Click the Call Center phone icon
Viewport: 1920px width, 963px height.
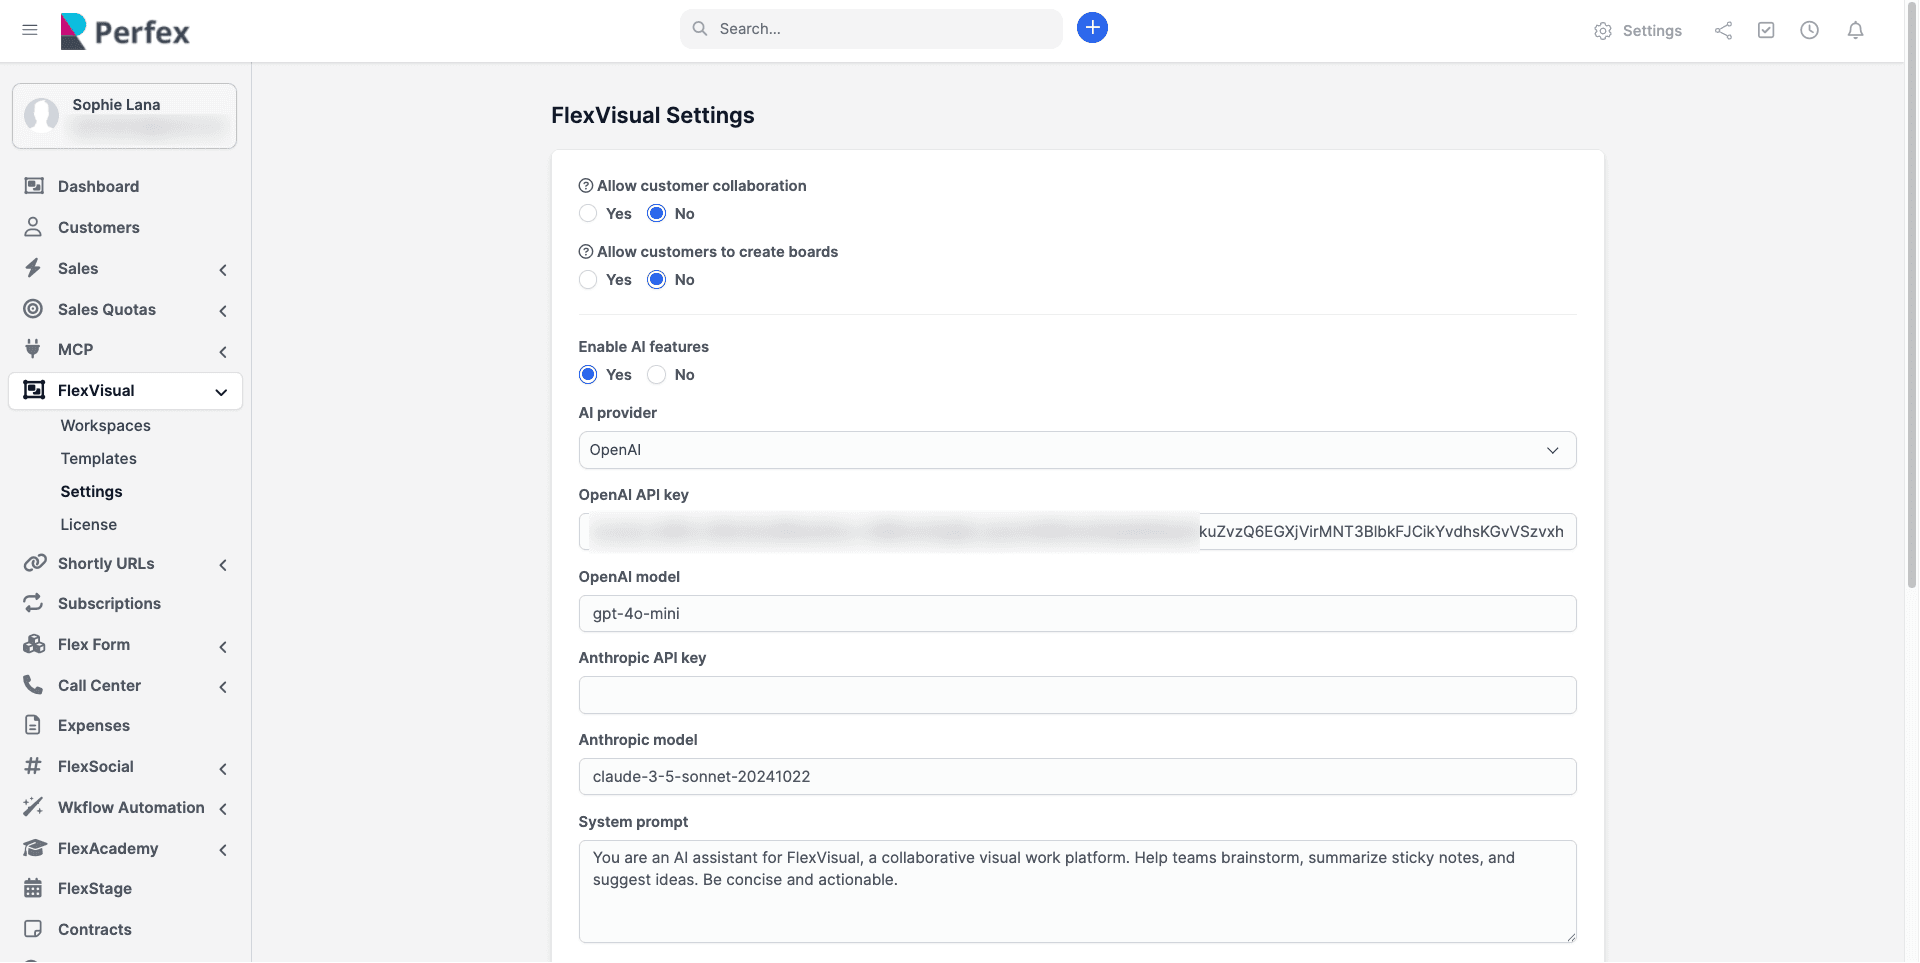[x=33, y=685]
